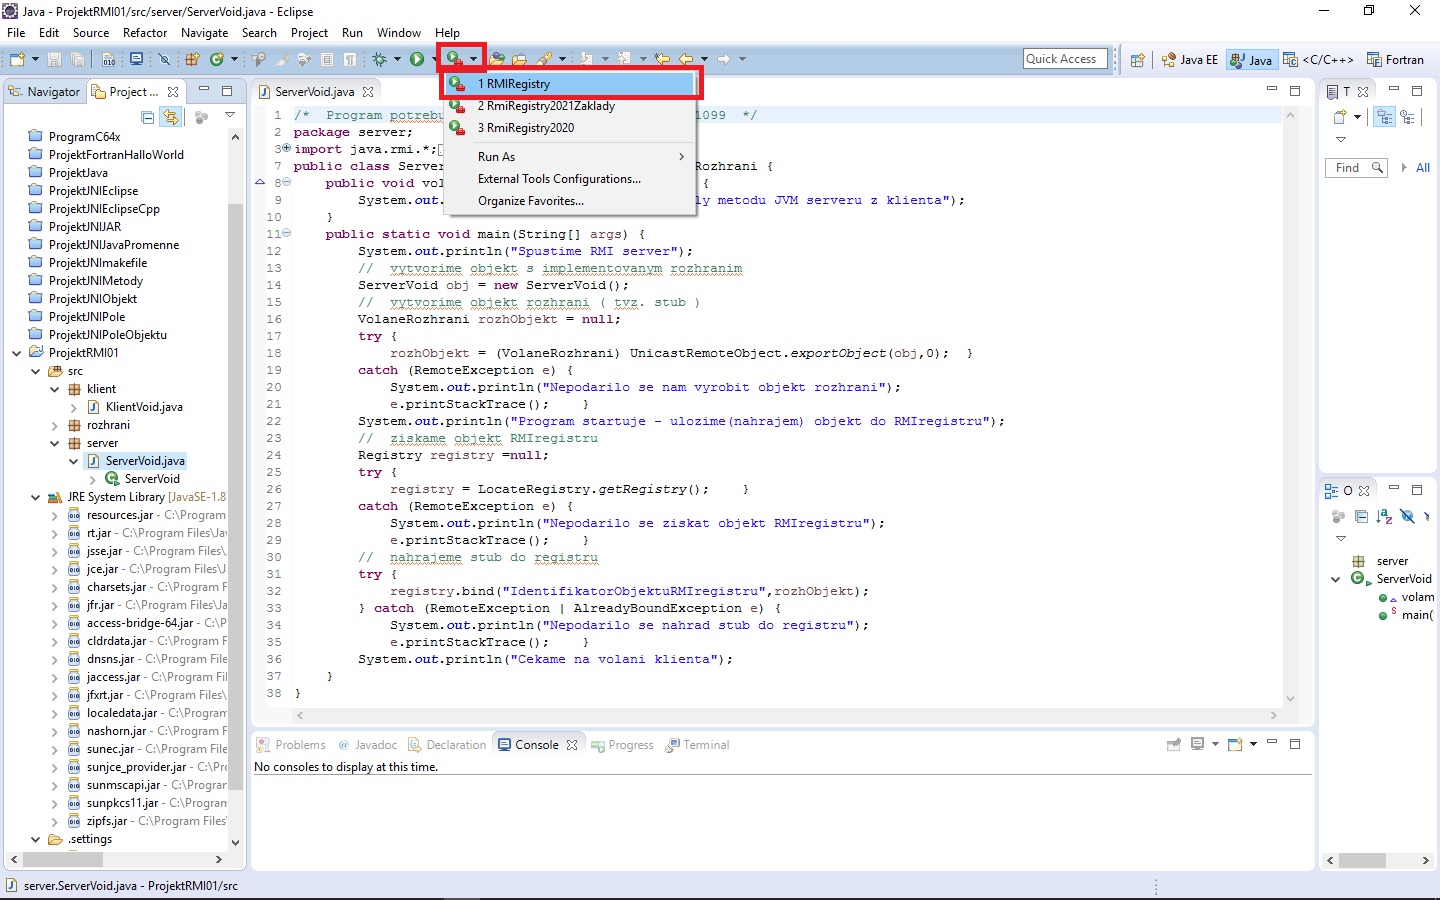Toggle categorized presentation in Task List panel

tap(1384, 116)
